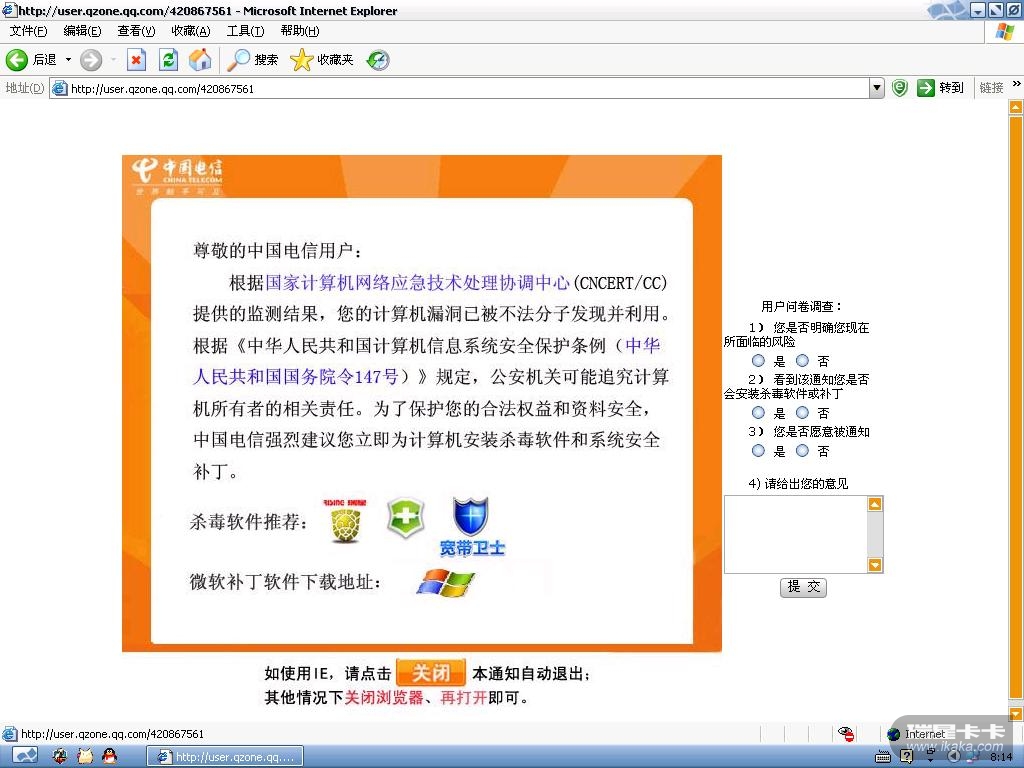This screenshot has width=1024, height=768.
Task: Click the History toolbar icon
Action: (x=377, y=60)
